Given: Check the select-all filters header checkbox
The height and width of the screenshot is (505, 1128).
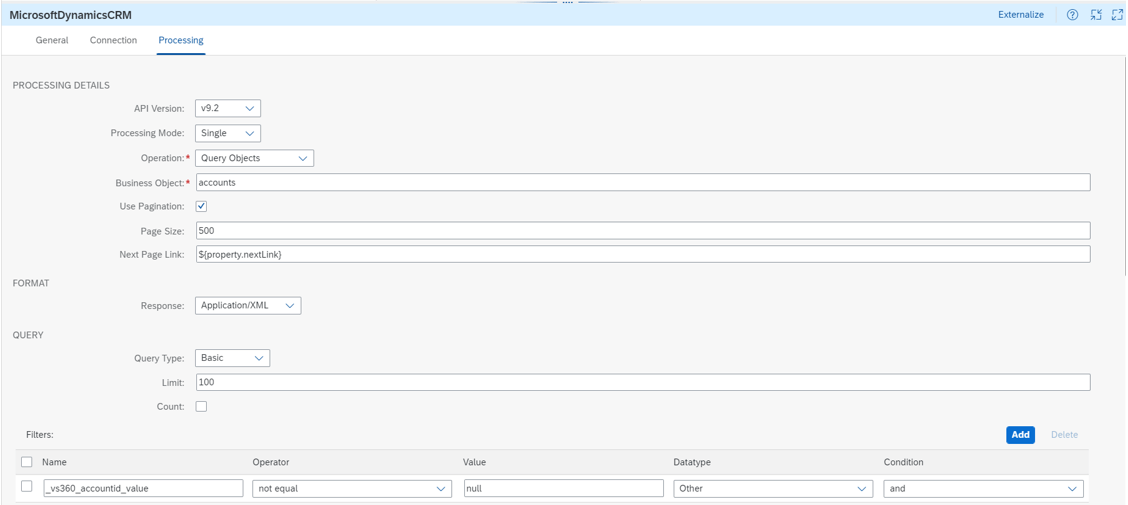Looking at the screenshot, I should tap(27, 462).
